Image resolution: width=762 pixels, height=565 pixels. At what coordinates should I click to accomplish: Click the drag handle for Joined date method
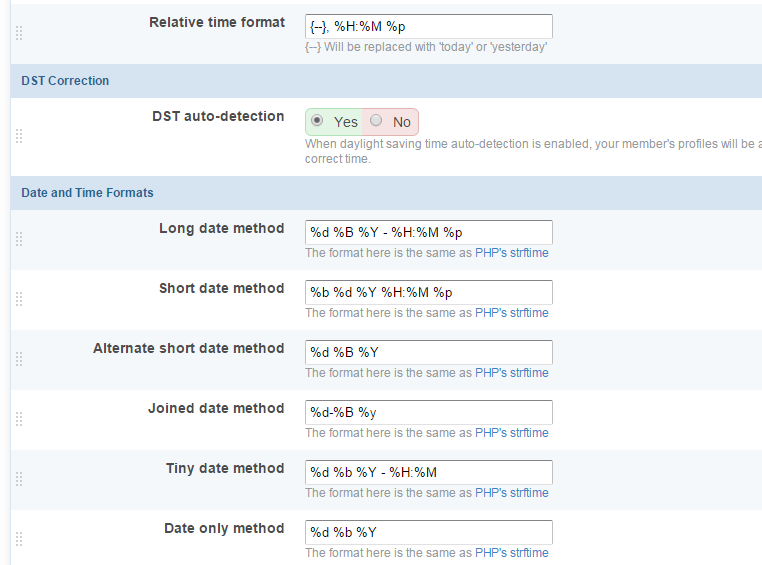19,419
